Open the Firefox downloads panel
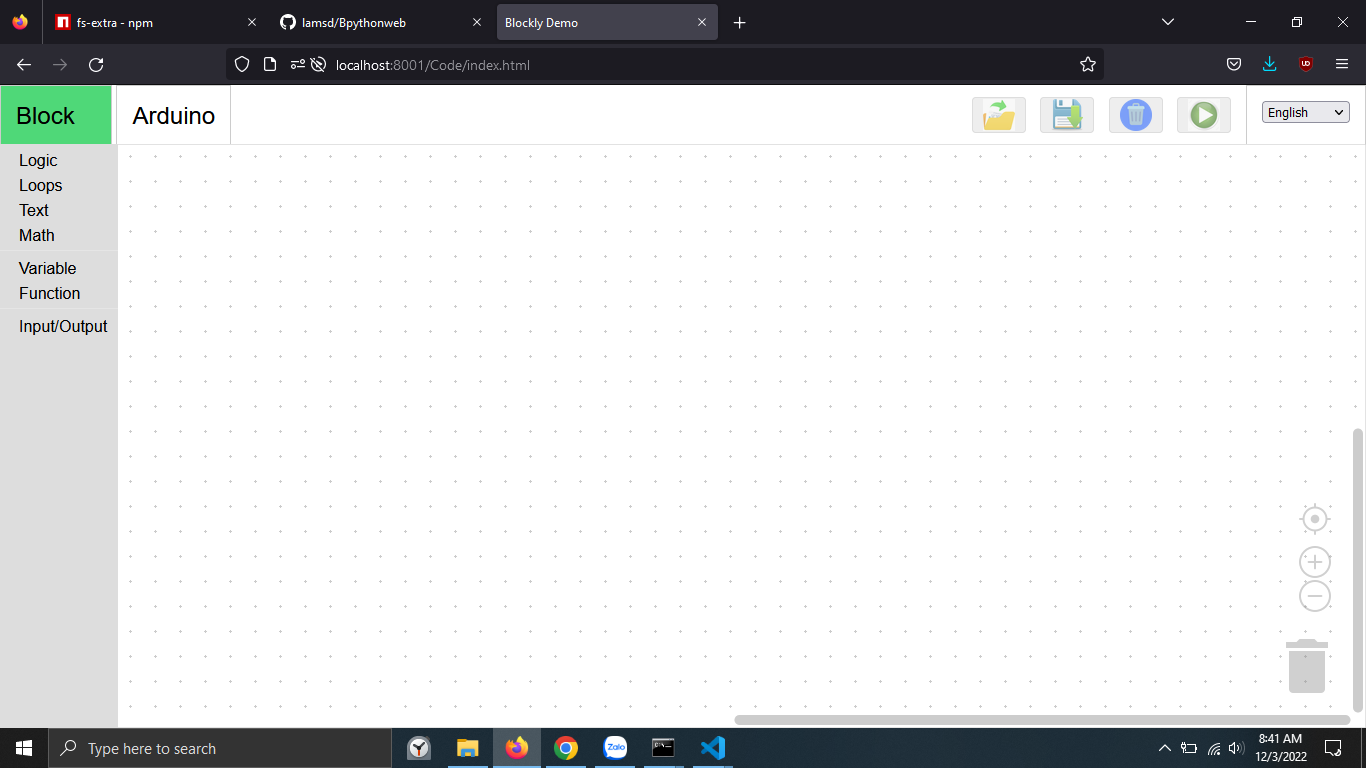 pyautogui.click(x=1270, y=65)
